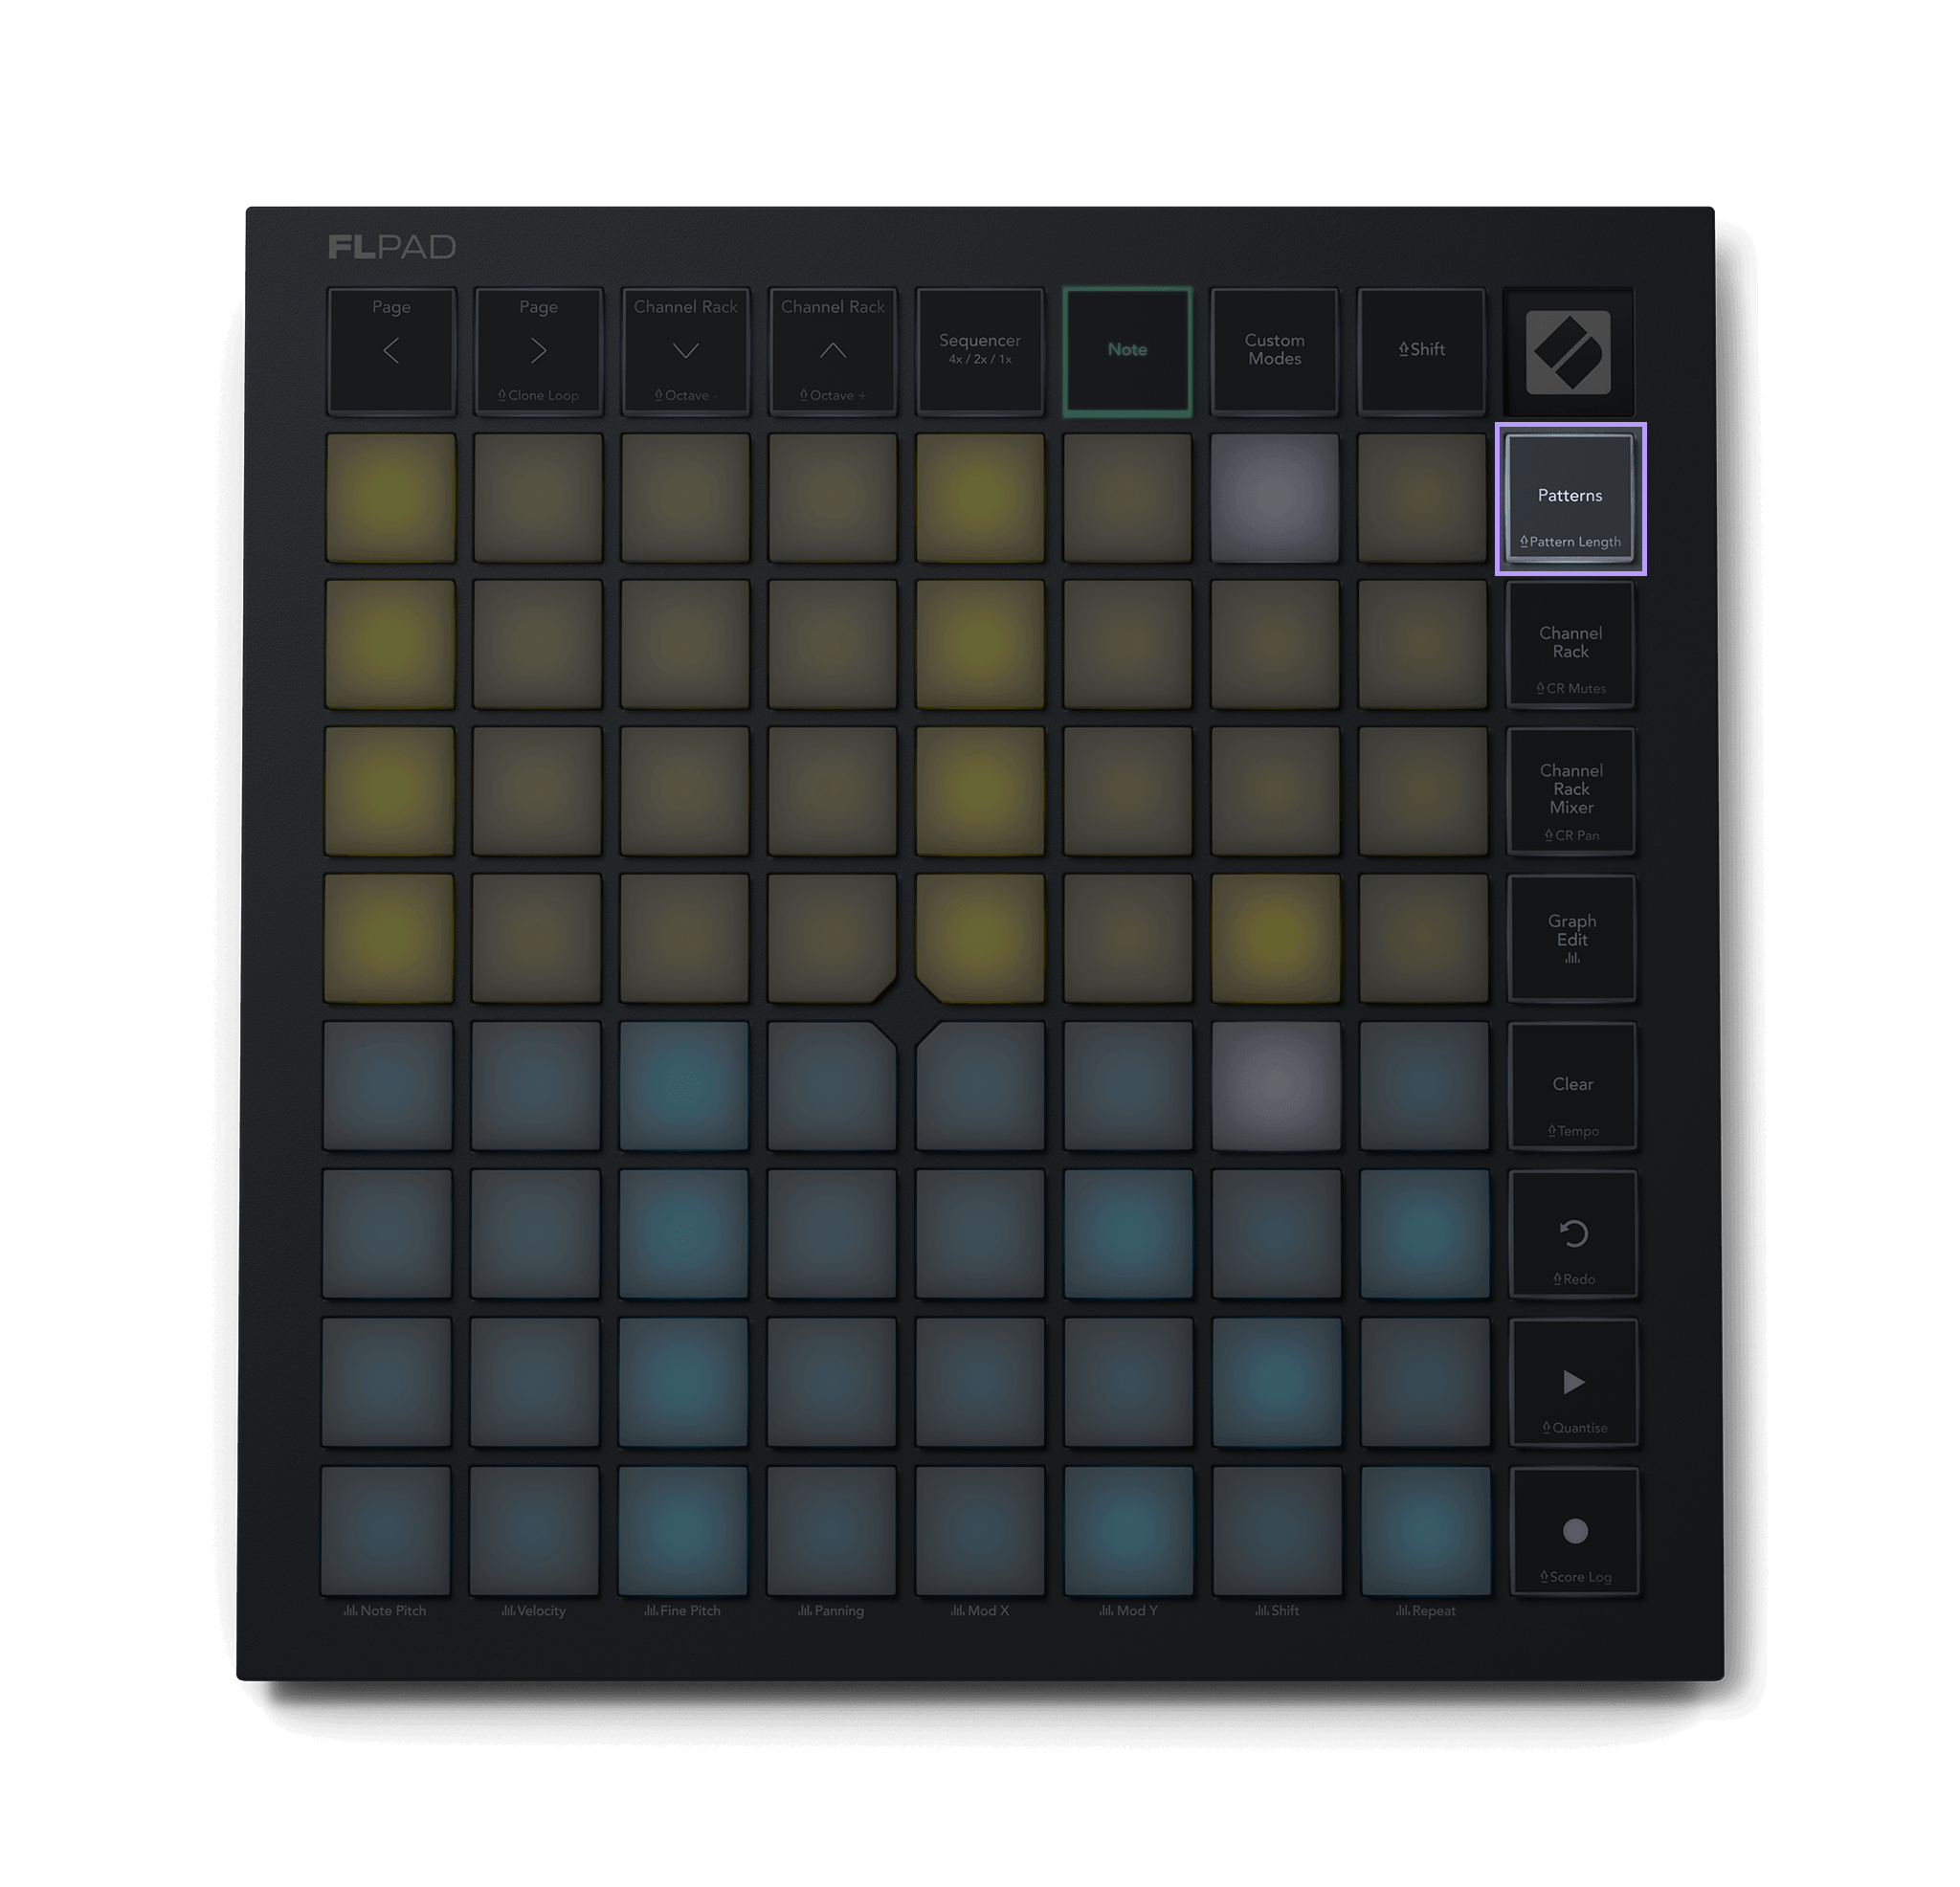Tap notched pad in Clear row, Mod X column

980,1086
